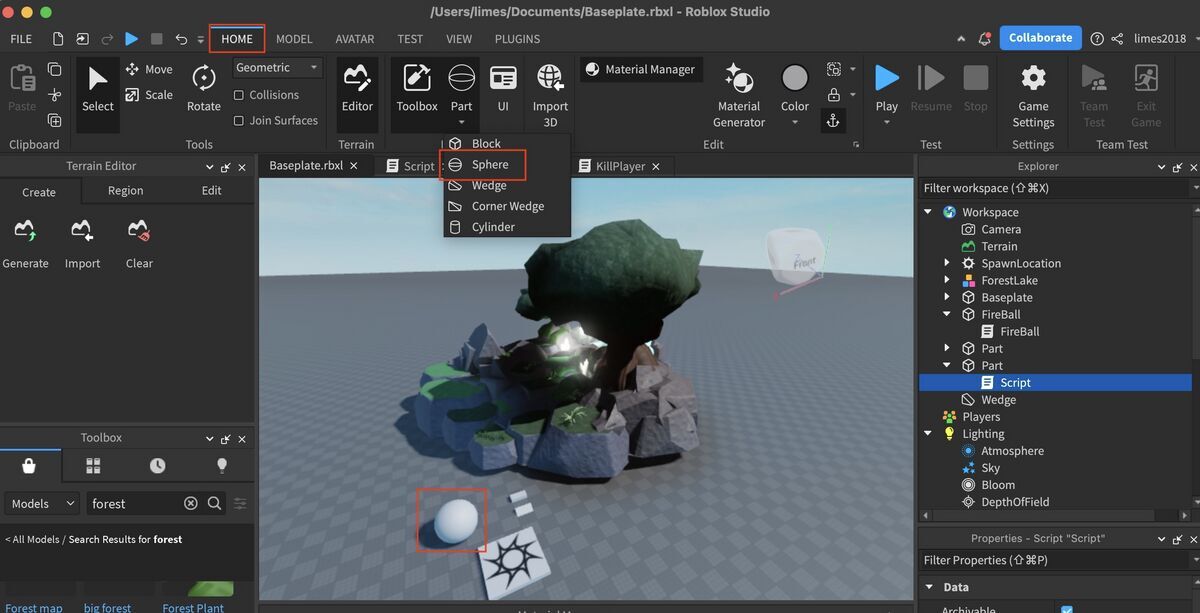Open the Geometric dropdown
Viewport: 1200px width, 613px height.
(x=277, y=67)
